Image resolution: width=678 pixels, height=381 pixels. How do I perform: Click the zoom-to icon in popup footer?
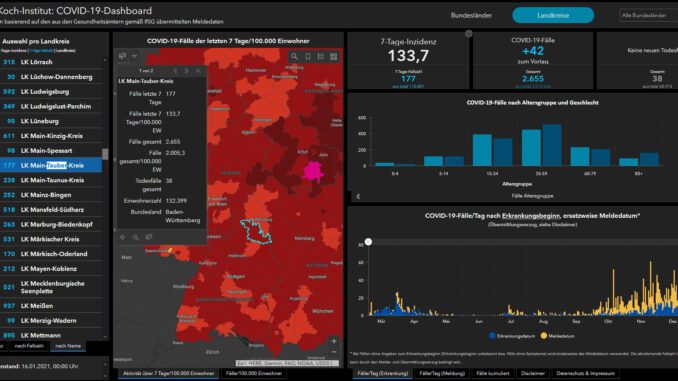[136, 237]
